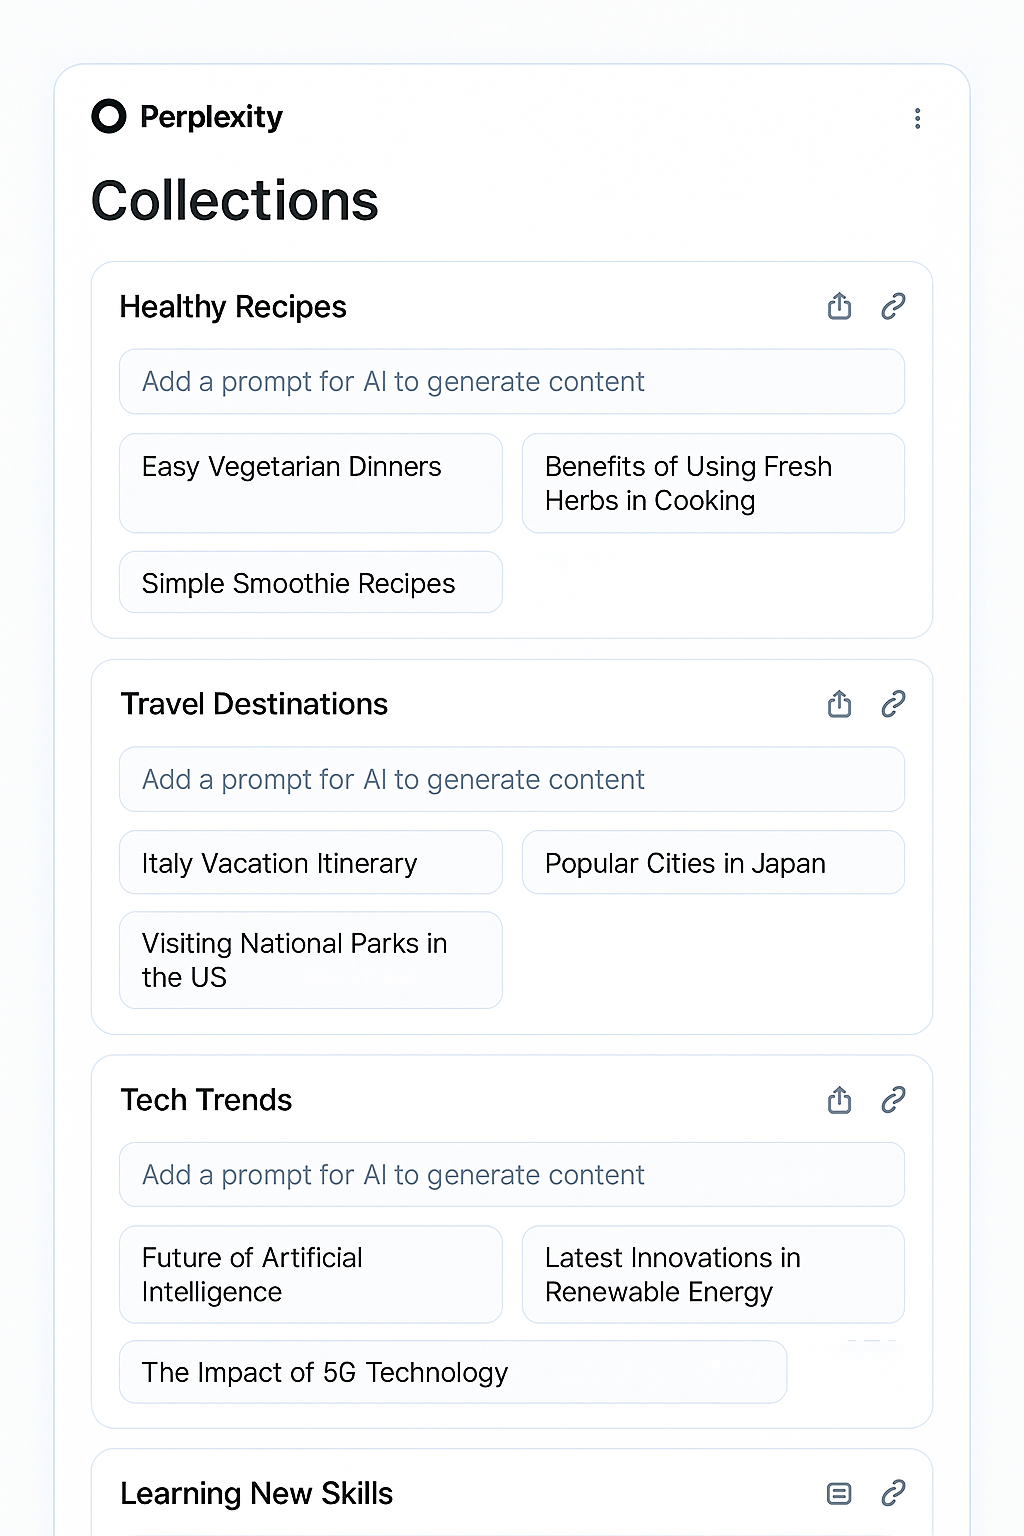Copy link for Healthy Recipes collection
Image resolution: width=1024 pixels, height=1536 pixels.
click(x=893, y=306)
